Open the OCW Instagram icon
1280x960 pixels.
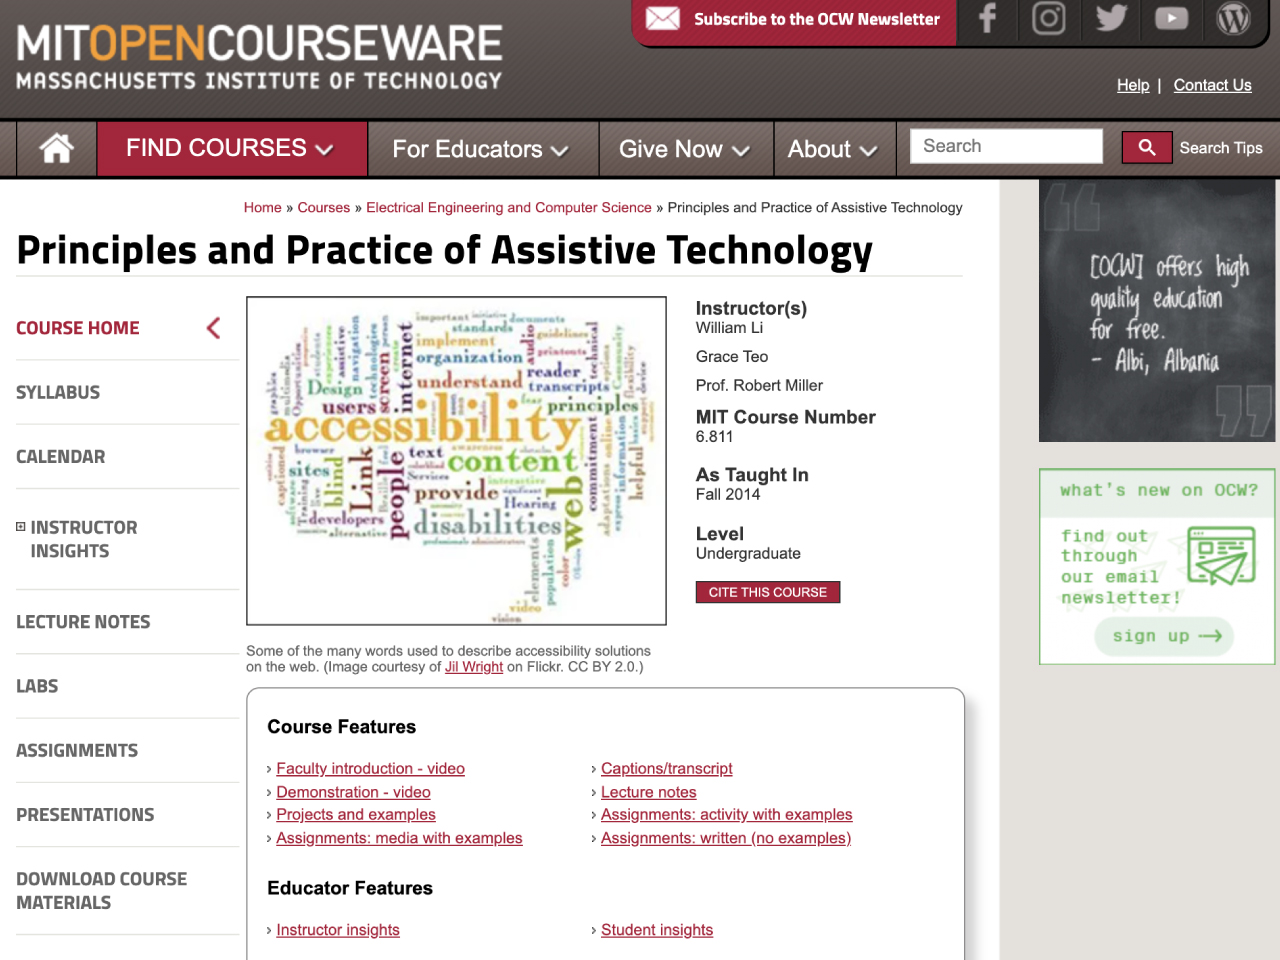pyautogui.click(x=1048, y=18)
